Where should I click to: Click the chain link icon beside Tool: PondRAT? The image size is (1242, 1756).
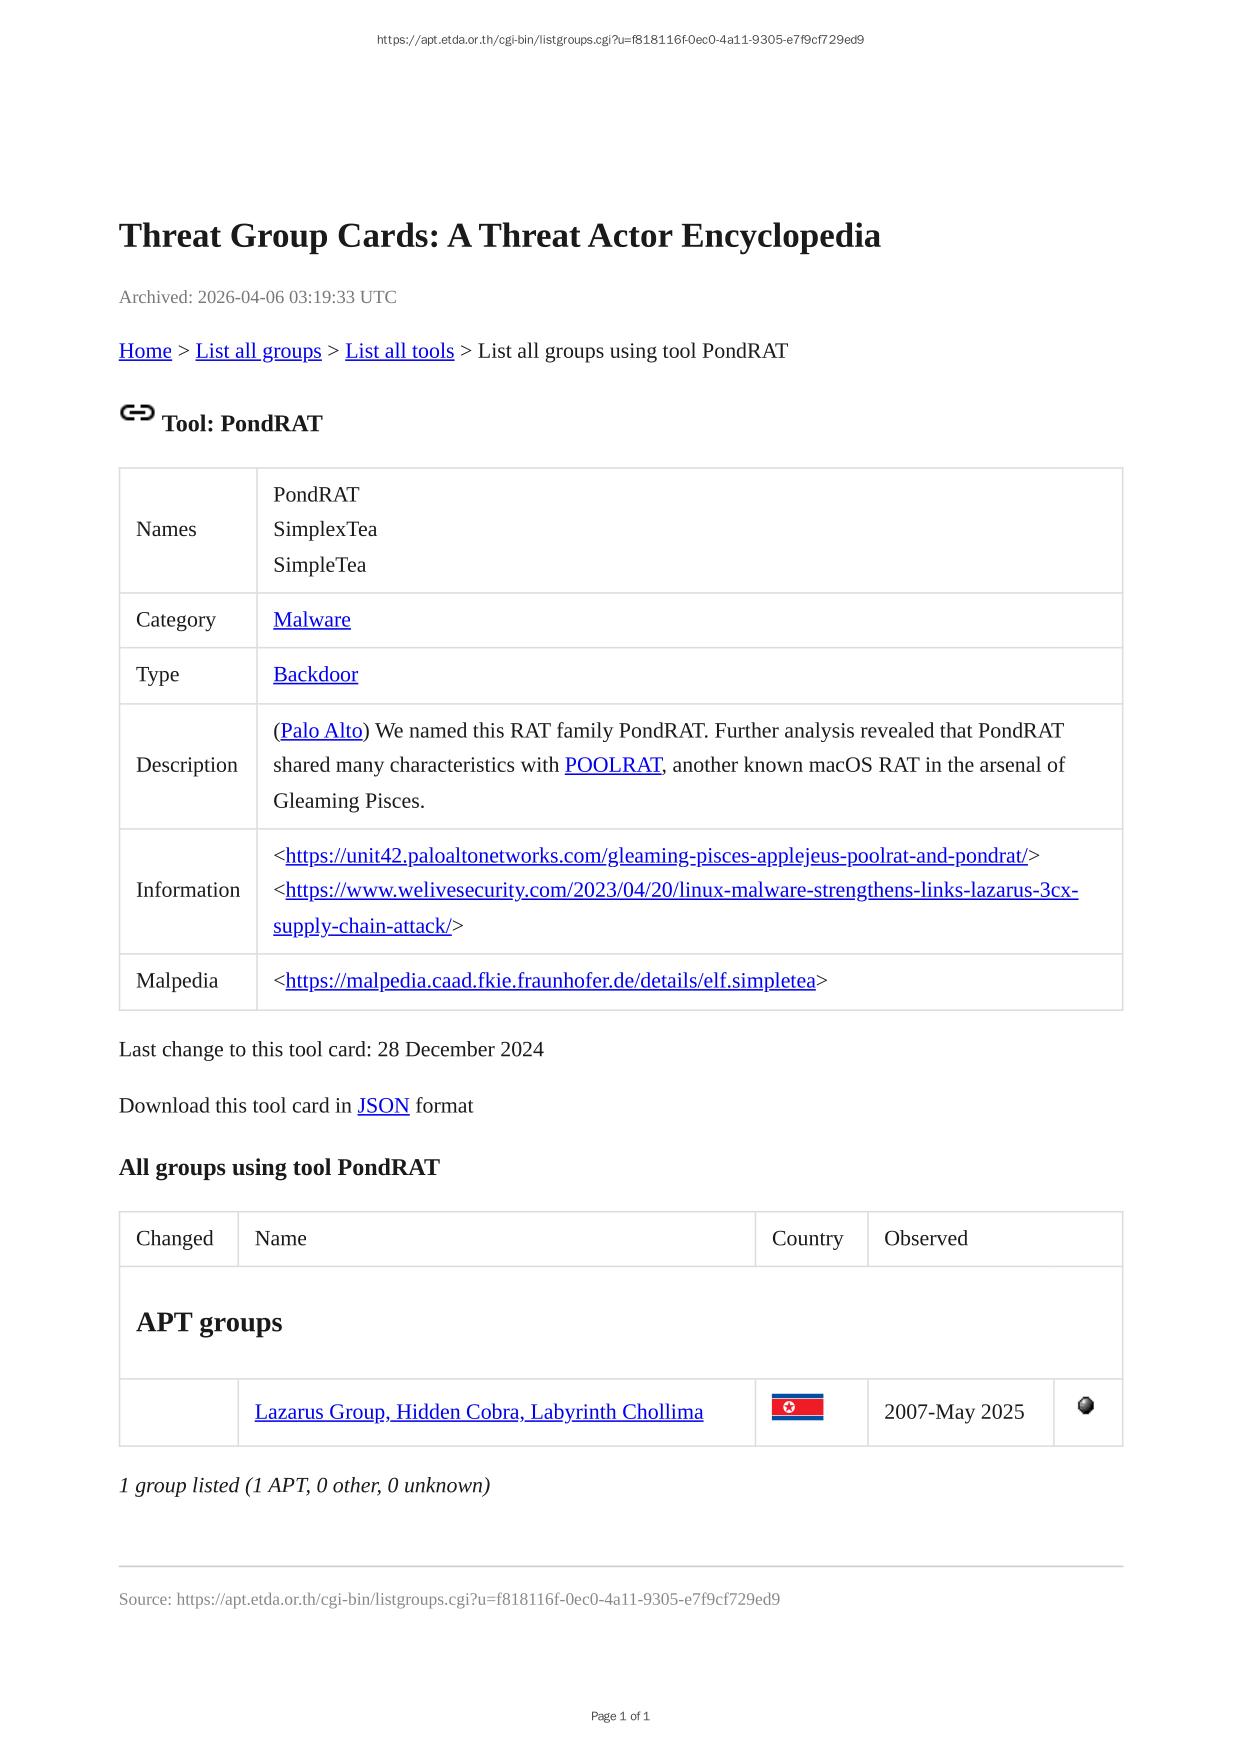coord(137,413)
